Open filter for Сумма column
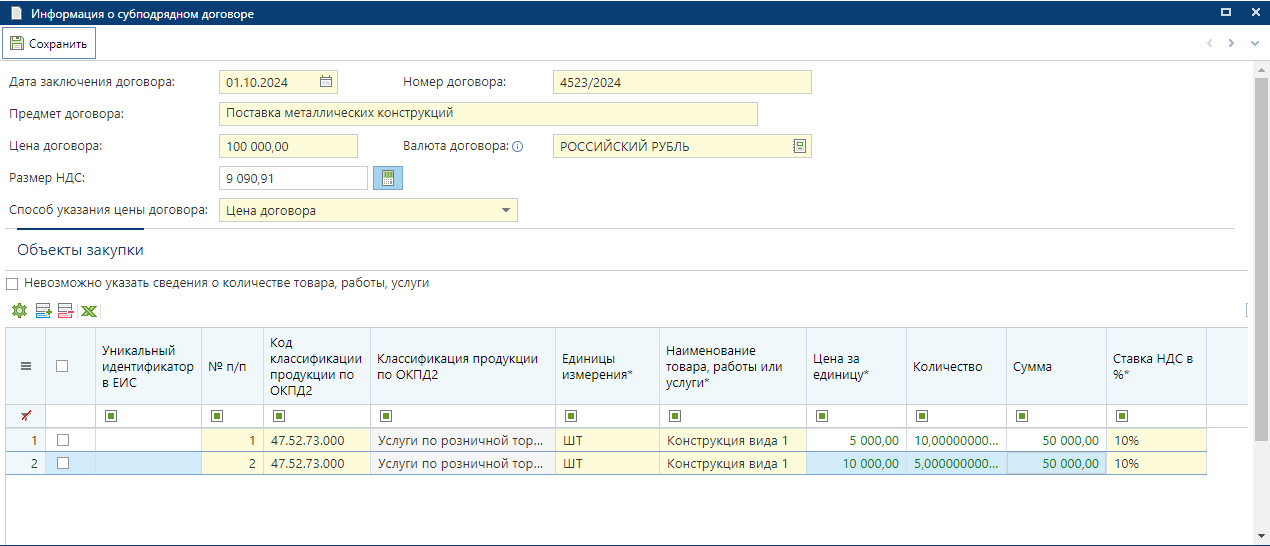This screenshot has width=1270, height=546. (1021, 415)
